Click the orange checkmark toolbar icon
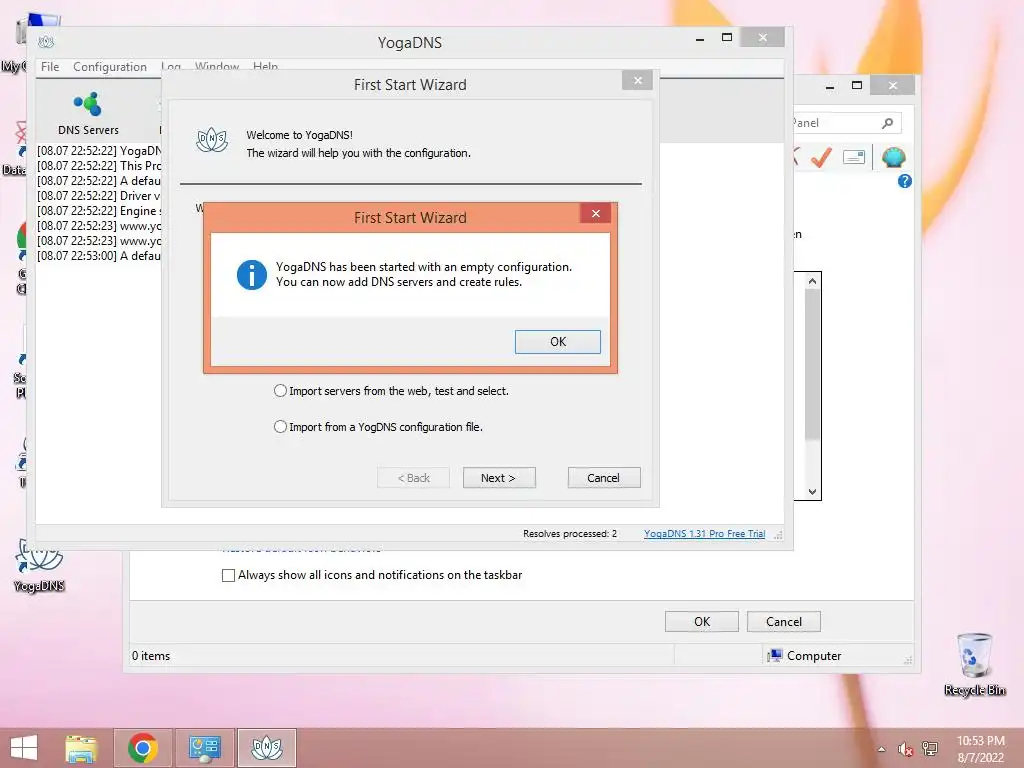This screenshot has height=768, width=1024. (x=821, y=157)
